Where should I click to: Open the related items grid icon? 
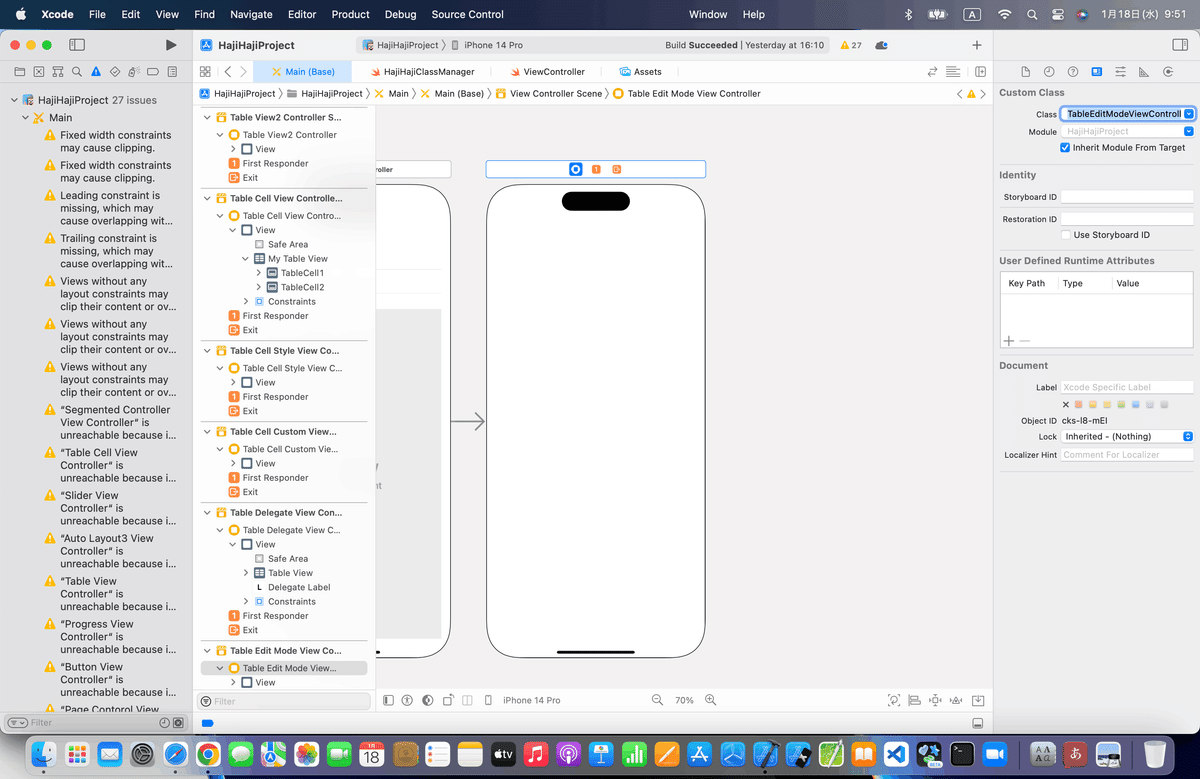(205, 72)
